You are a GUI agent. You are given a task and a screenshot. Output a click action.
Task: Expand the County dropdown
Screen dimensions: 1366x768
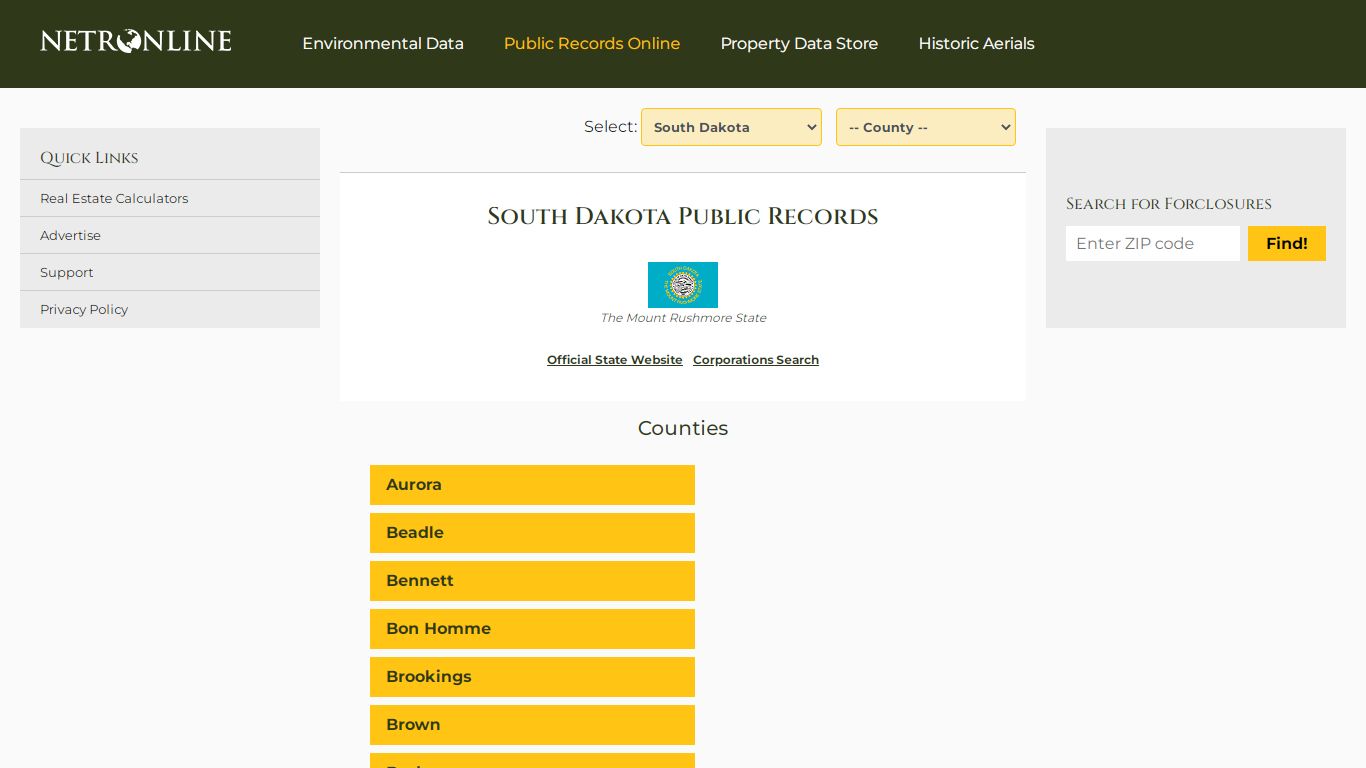tap(926, 127)
